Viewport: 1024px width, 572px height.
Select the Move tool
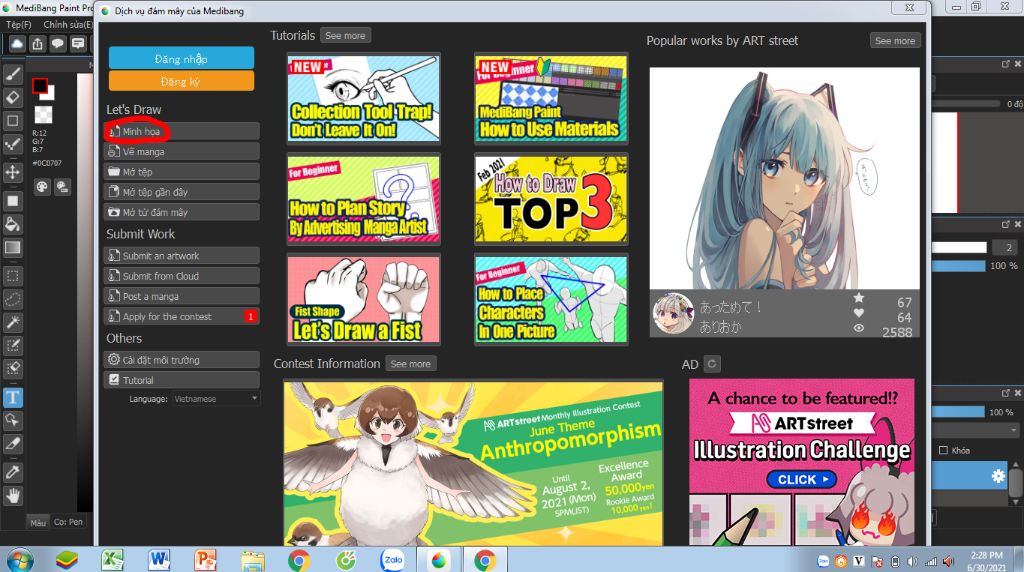[12, 172]
